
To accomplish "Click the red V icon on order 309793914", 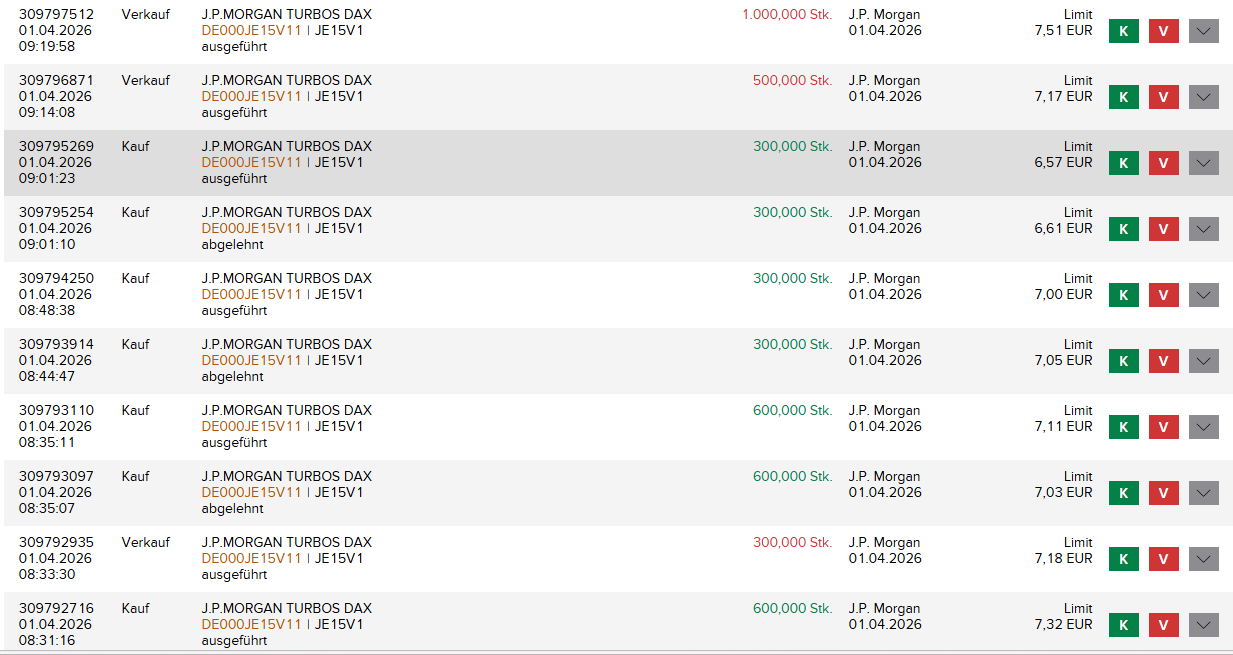I will pyautogui.click(x=1163, y=361).
